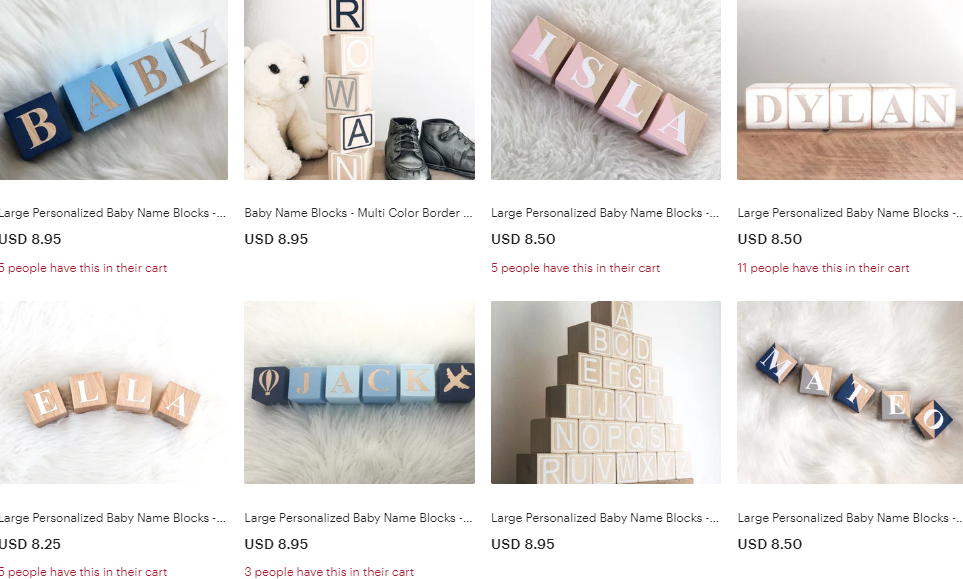Click the listing title below the MATEO blocks
Screen dimensions: 963x579
click(x=850, y=518)
